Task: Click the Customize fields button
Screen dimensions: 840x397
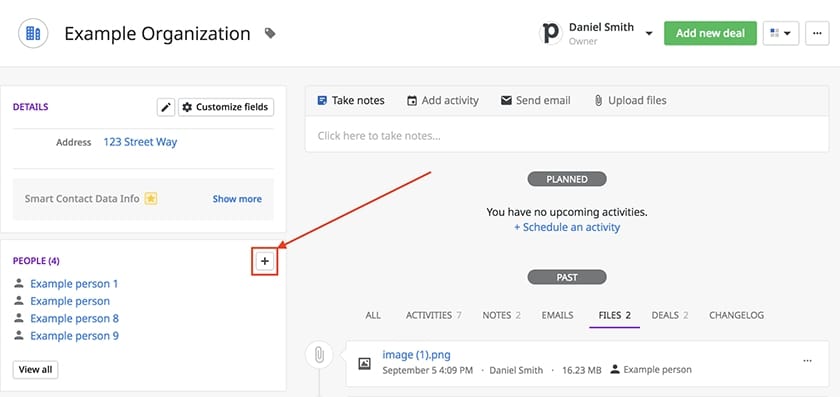Action: point(226,107)
